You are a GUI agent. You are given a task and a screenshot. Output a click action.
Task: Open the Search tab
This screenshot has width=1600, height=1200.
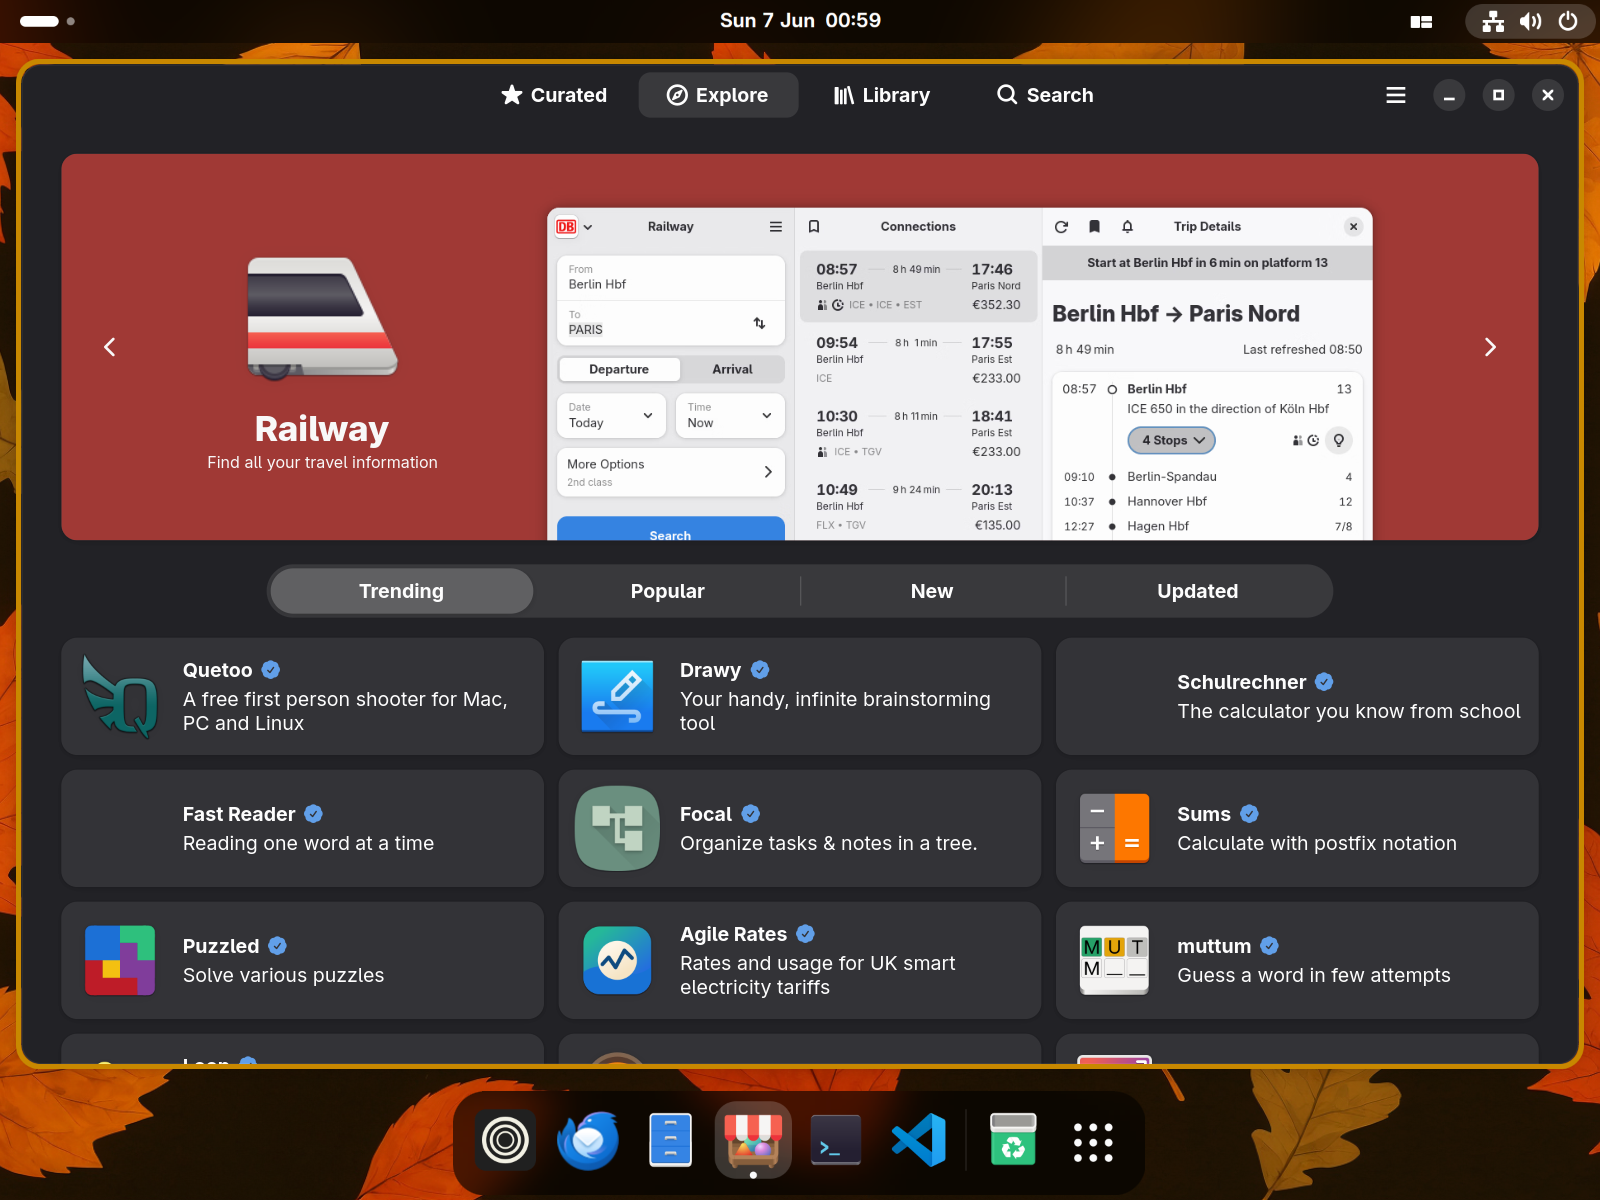1045,95
